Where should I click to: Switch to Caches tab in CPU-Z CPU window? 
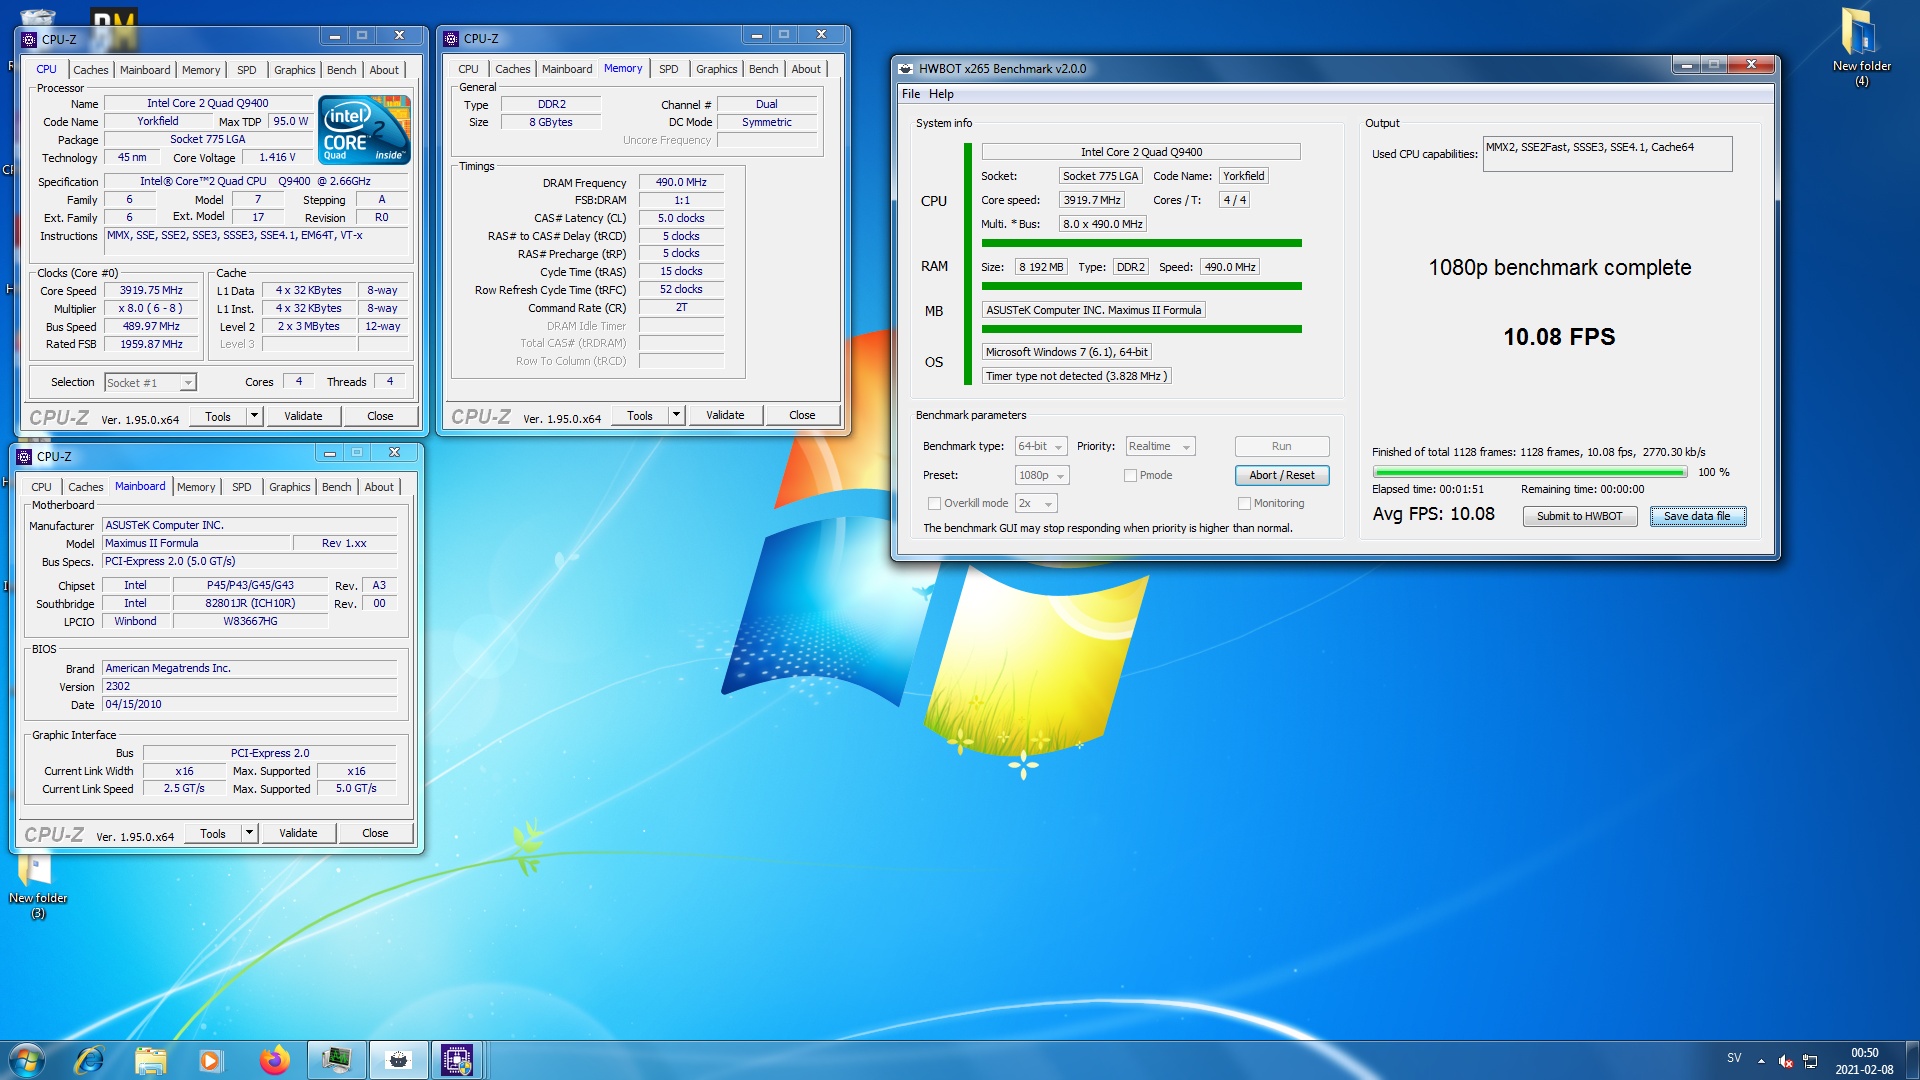(91, 70)
